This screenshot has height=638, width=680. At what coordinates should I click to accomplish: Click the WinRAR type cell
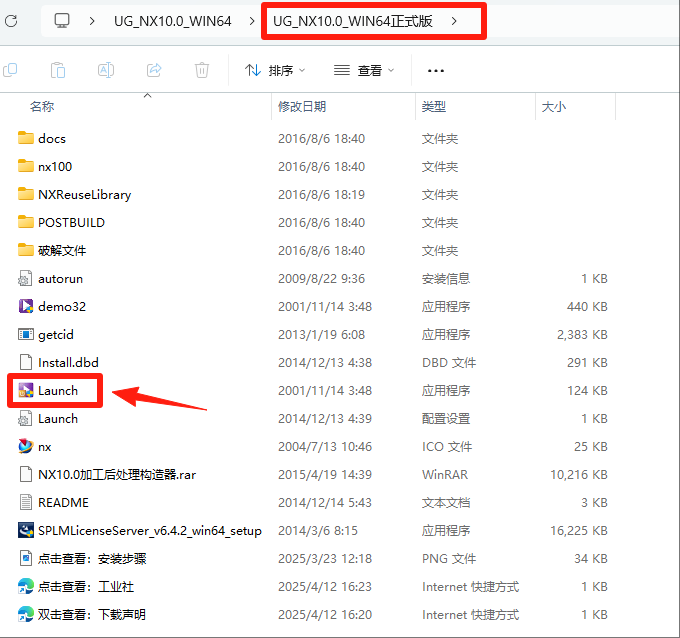point(445,474)
